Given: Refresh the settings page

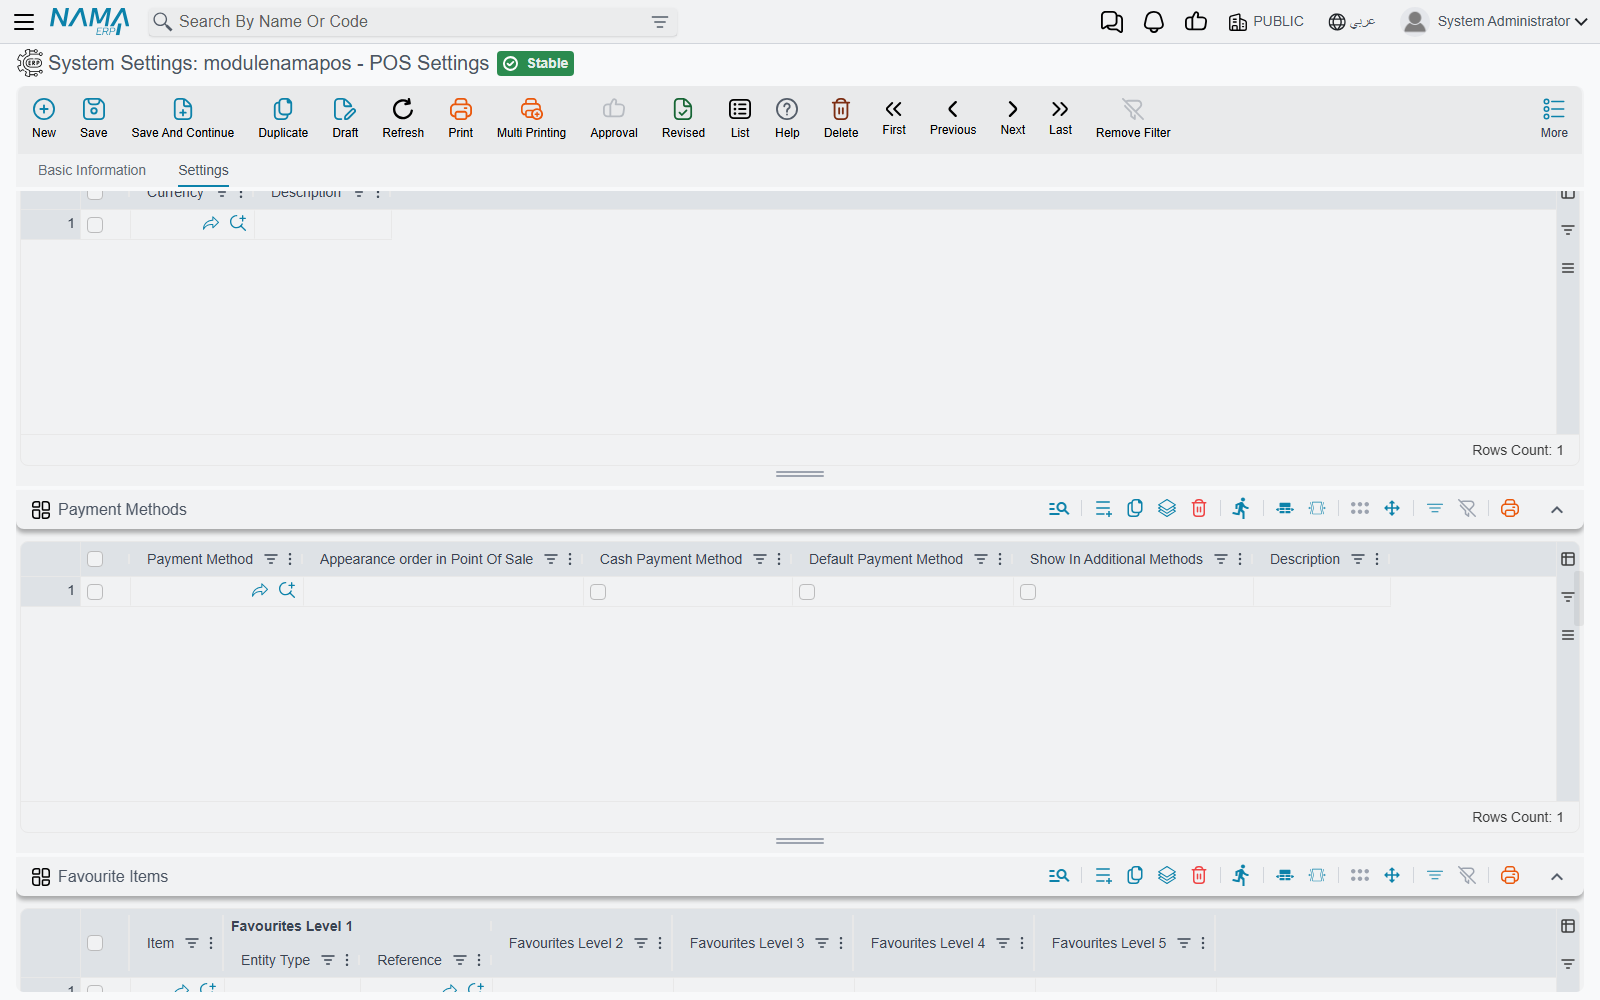Looking at the screenshot, I should pyautogui.click(x=403, y=118).
